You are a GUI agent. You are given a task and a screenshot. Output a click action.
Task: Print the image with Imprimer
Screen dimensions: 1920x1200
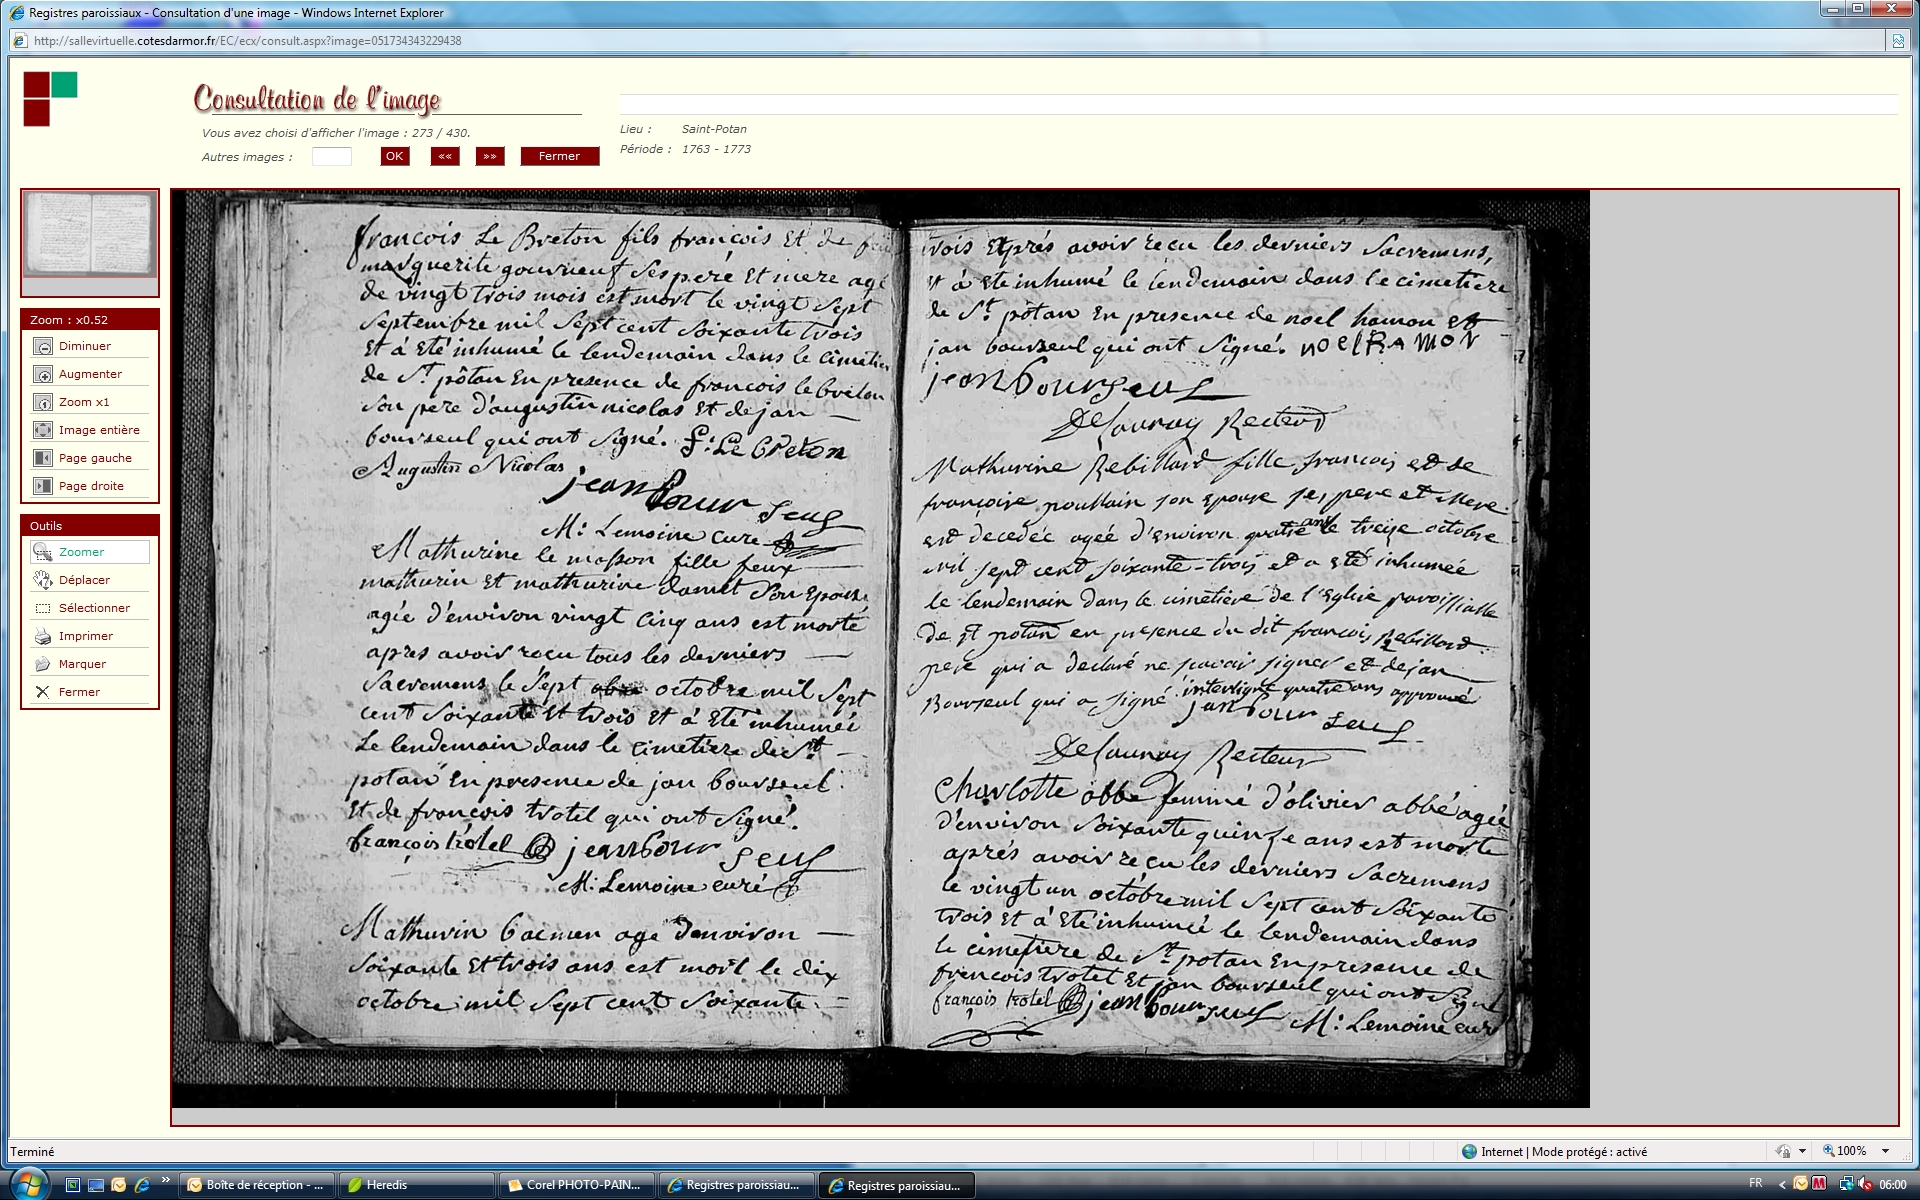click(43, 636)
